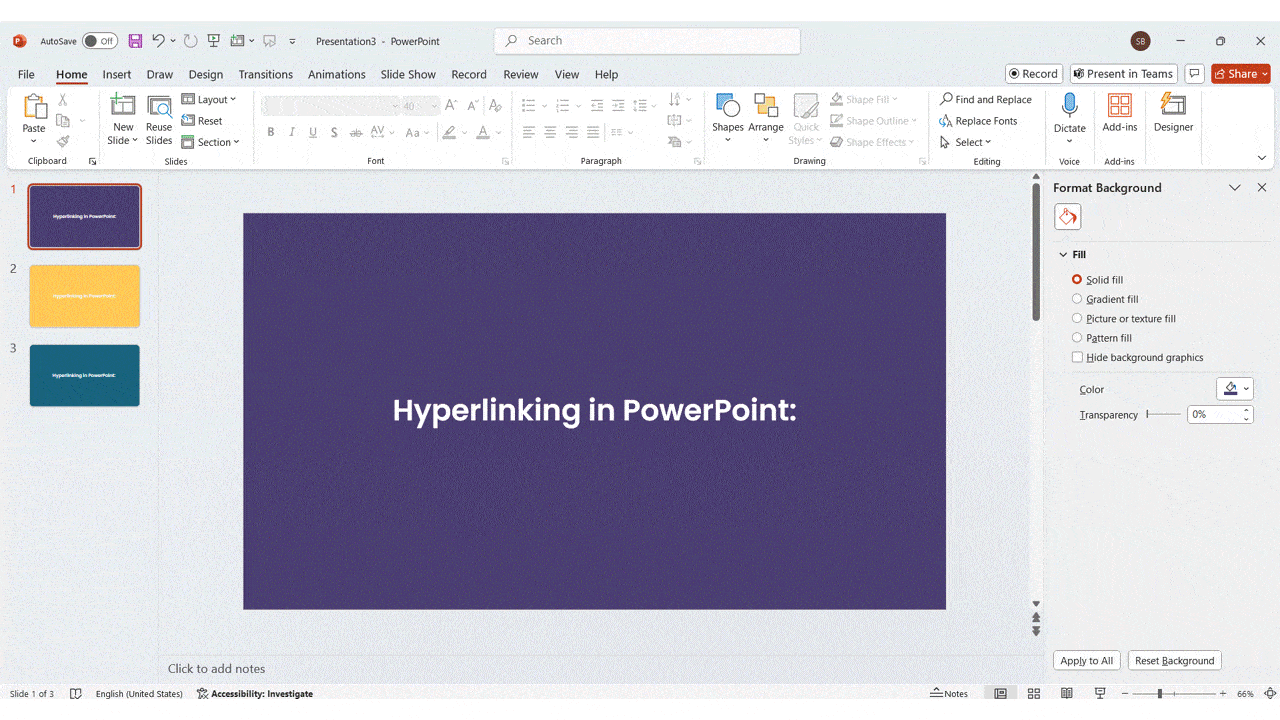
Task: Select the Solid fill radio button
Action: [1077, 280]
